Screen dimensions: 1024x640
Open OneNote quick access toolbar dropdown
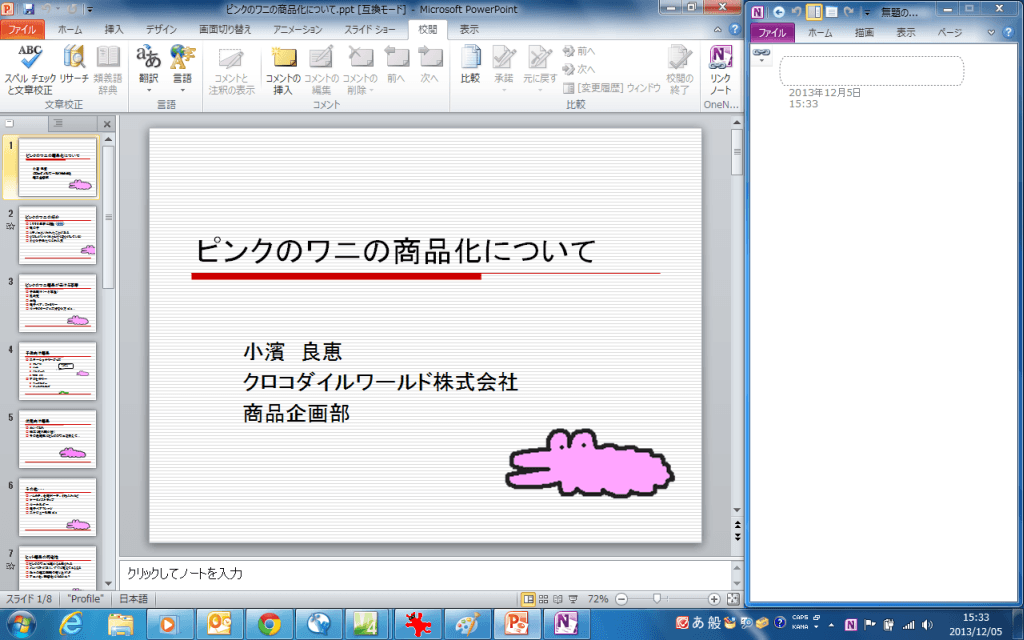pos(867,12)
